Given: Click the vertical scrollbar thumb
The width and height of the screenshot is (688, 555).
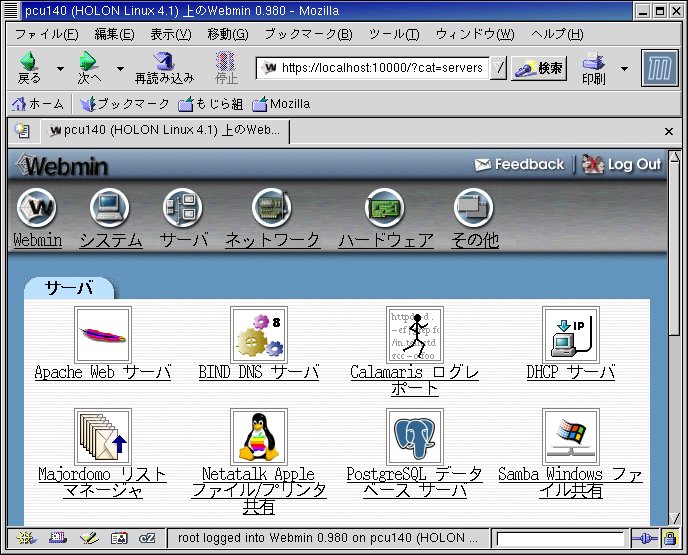Looking at the screenshot, I should click(674, 248).
